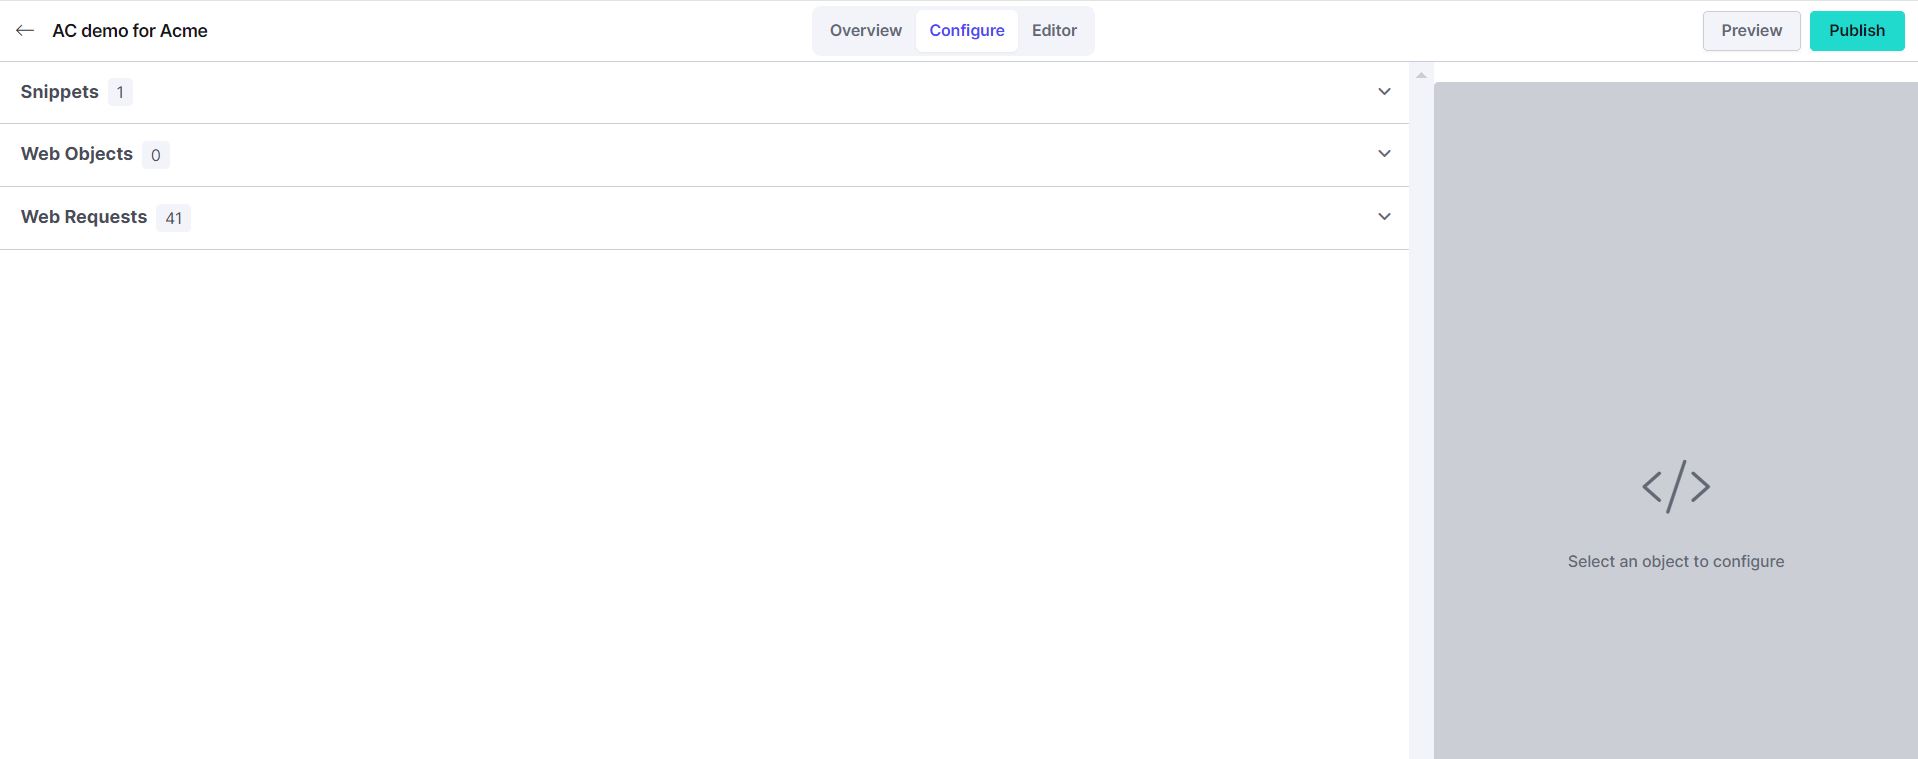Screen dimensions: 1918x759
Task: Click the Preview button
Action: point(1751,31)
